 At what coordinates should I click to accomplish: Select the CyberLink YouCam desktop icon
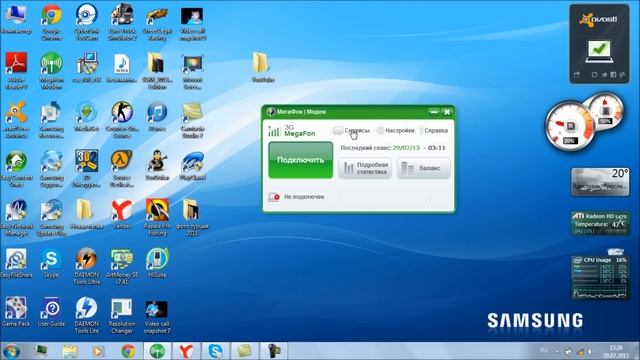point(87,22)
